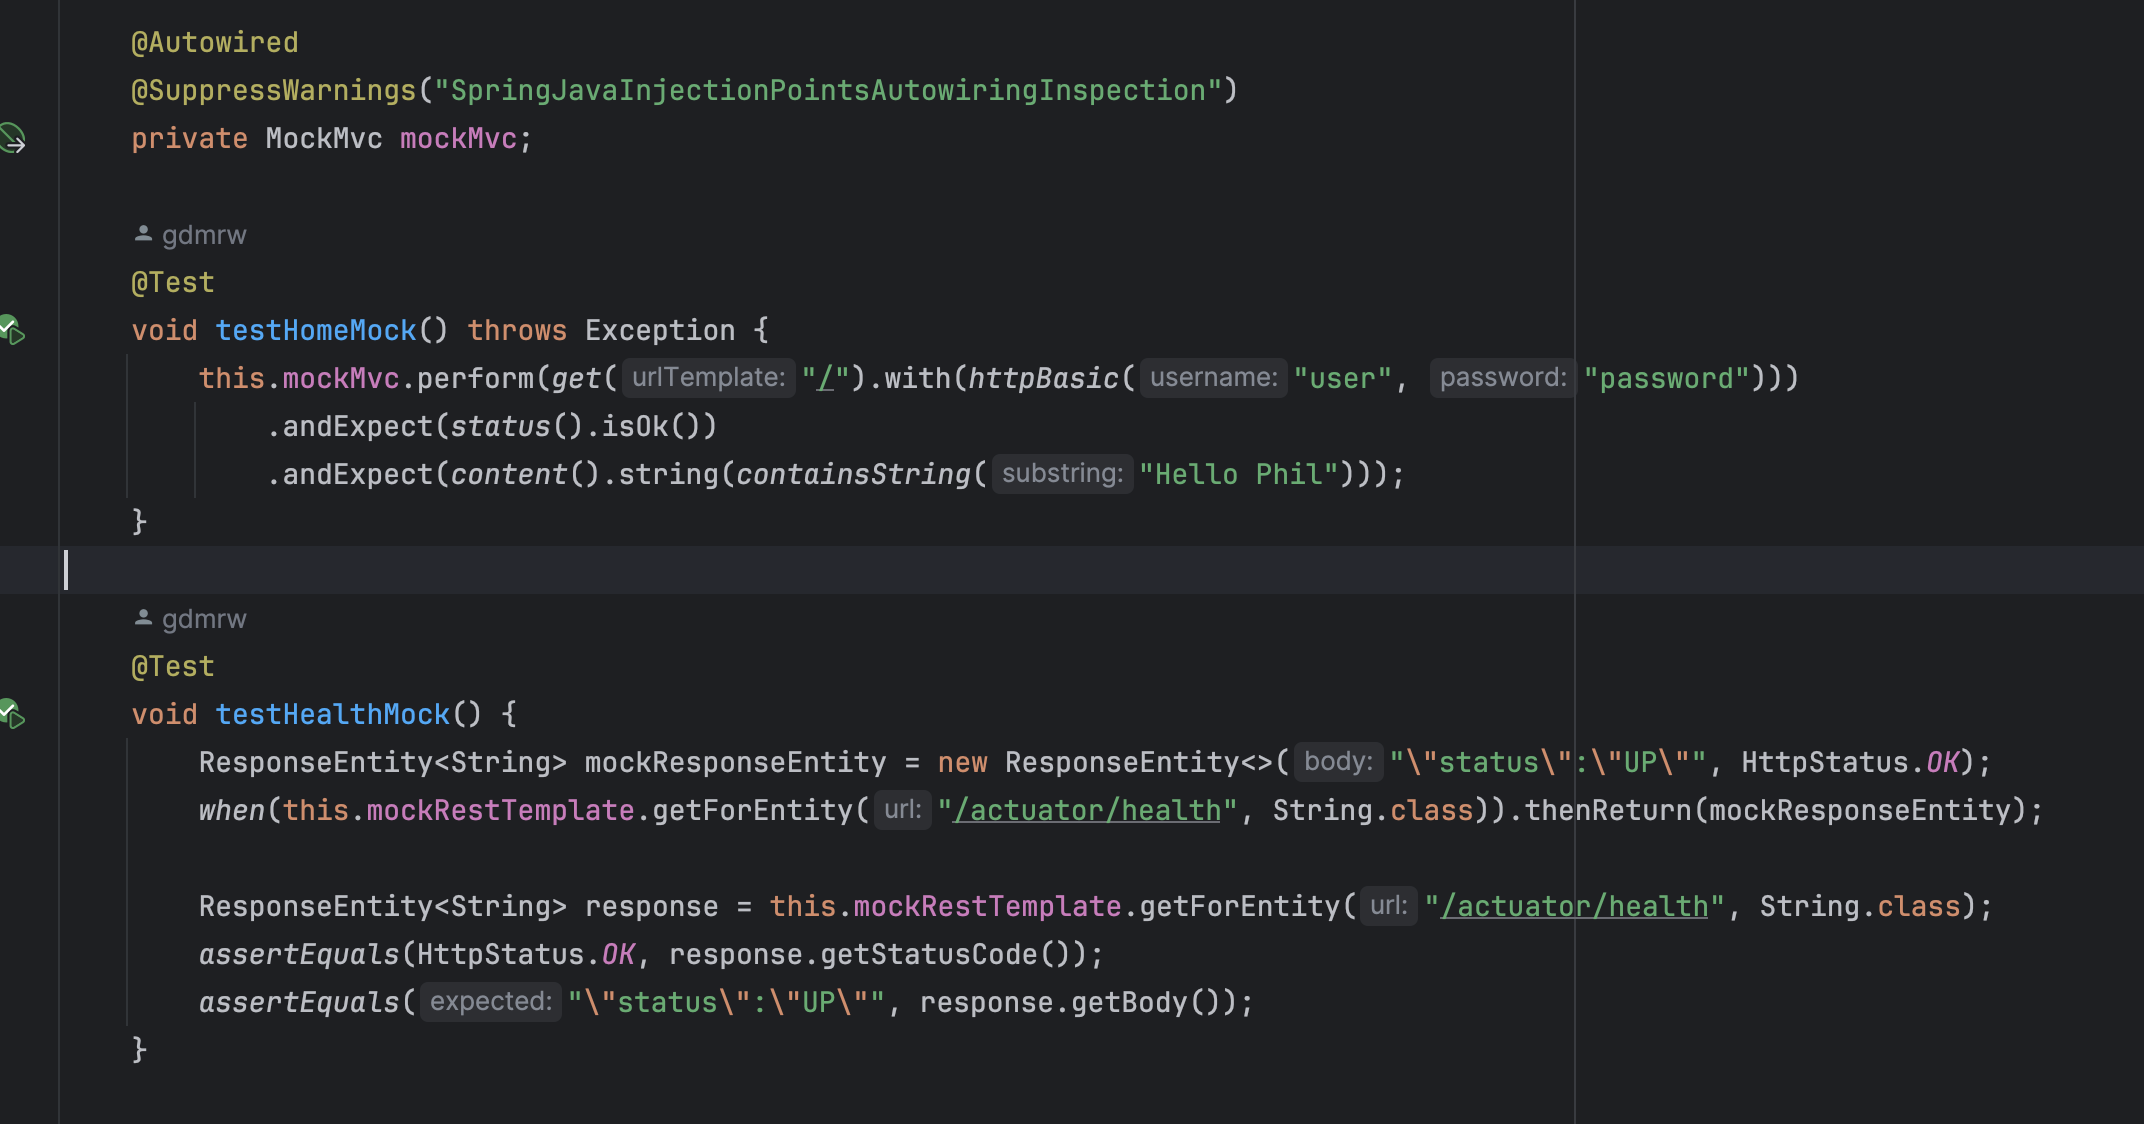
Task: Click the urlTemplate inlay hint
Action: click(x=708, y=378)
